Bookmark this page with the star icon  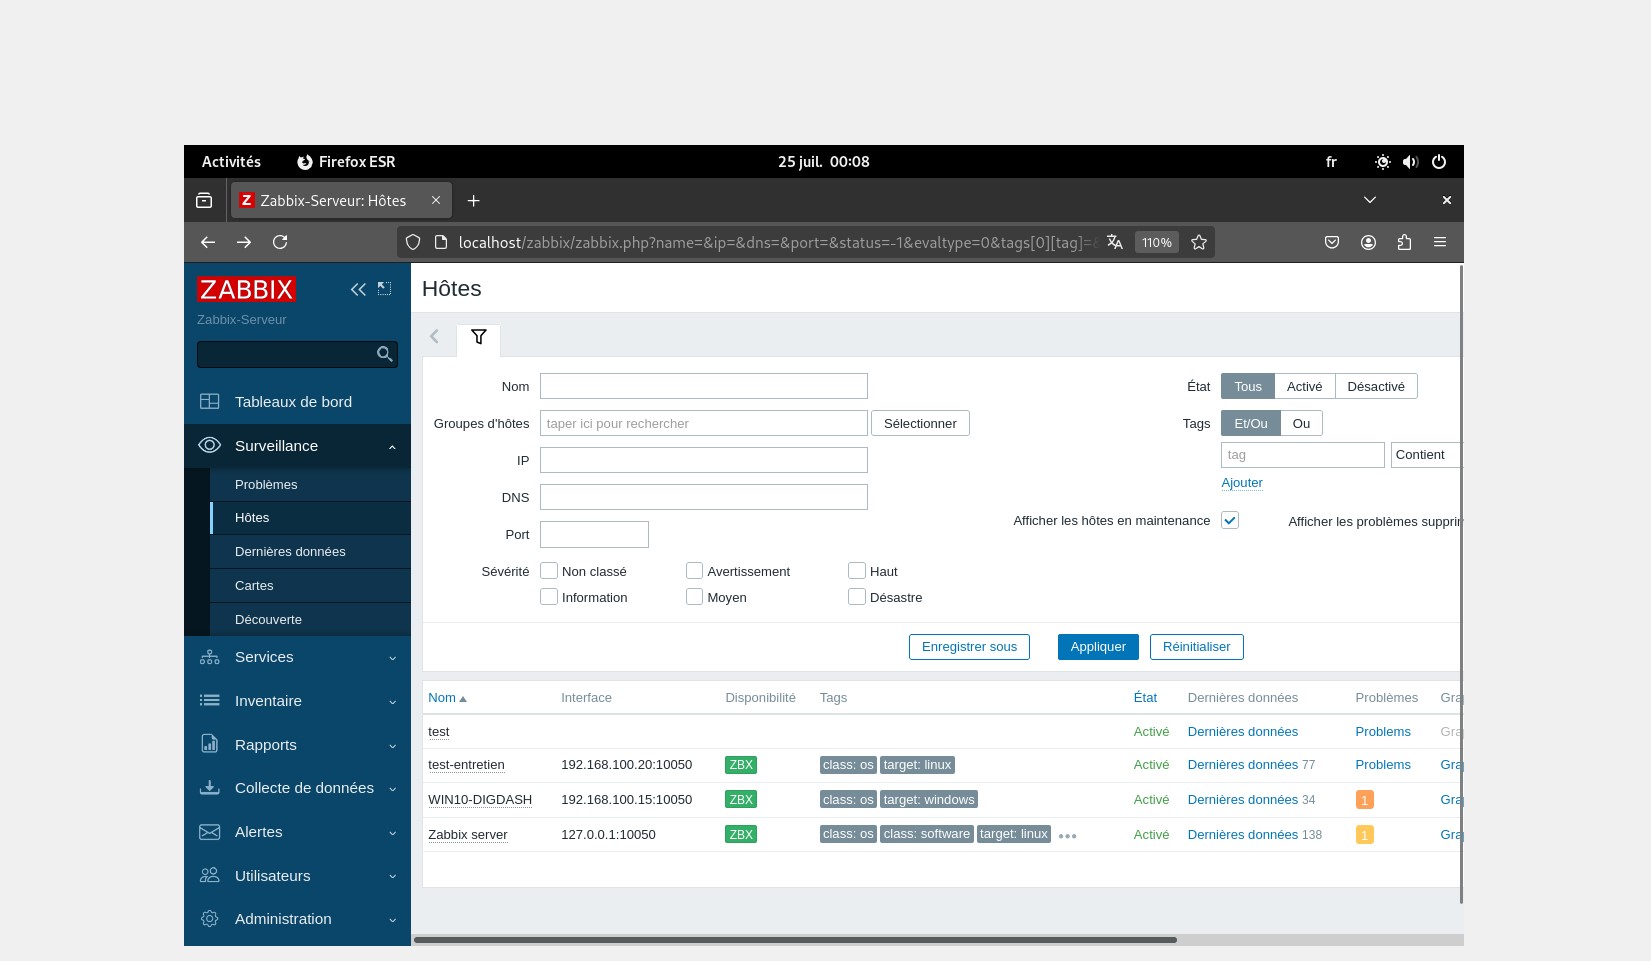pos(1199,242)
